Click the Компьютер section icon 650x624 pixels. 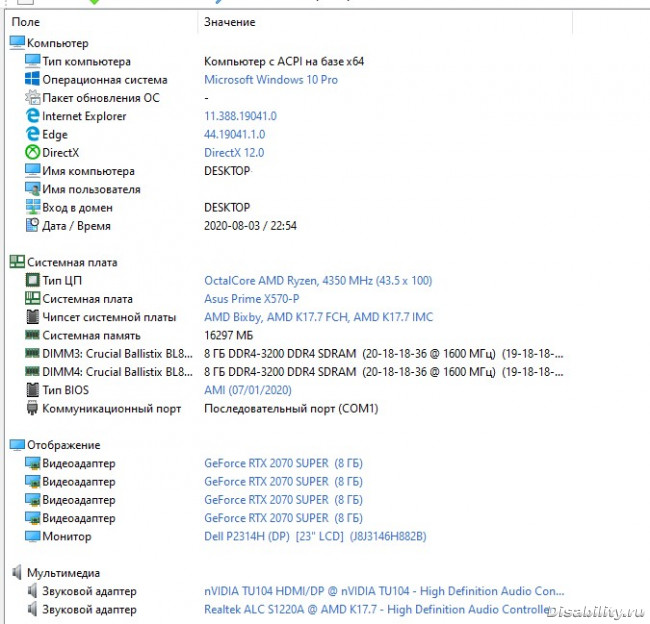pyautogui.click(x=17, y=43)
